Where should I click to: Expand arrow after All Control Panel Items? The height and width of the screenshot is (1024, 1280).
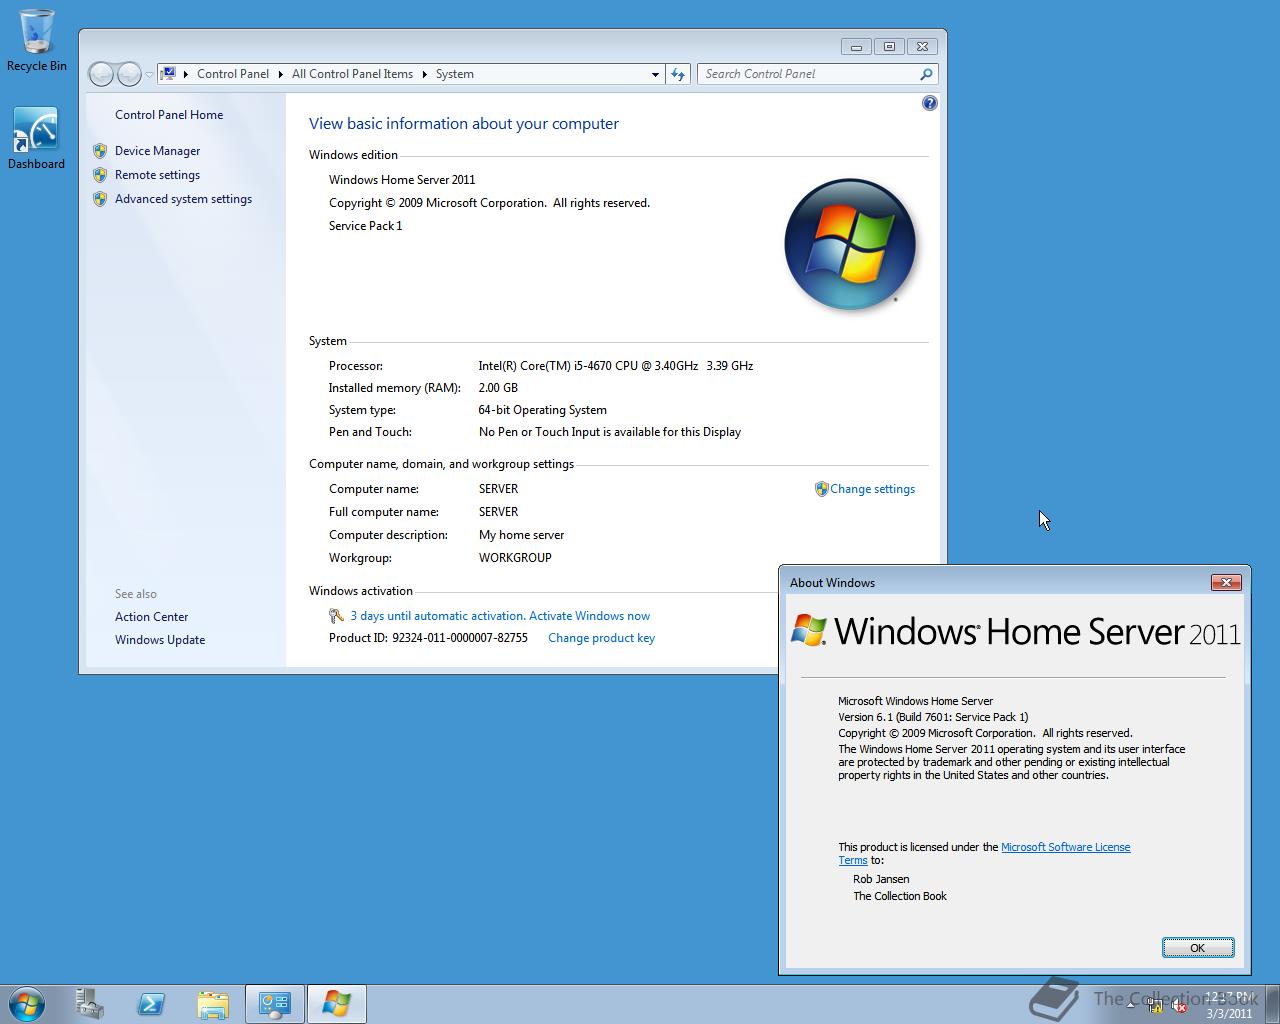click(425, 74)
